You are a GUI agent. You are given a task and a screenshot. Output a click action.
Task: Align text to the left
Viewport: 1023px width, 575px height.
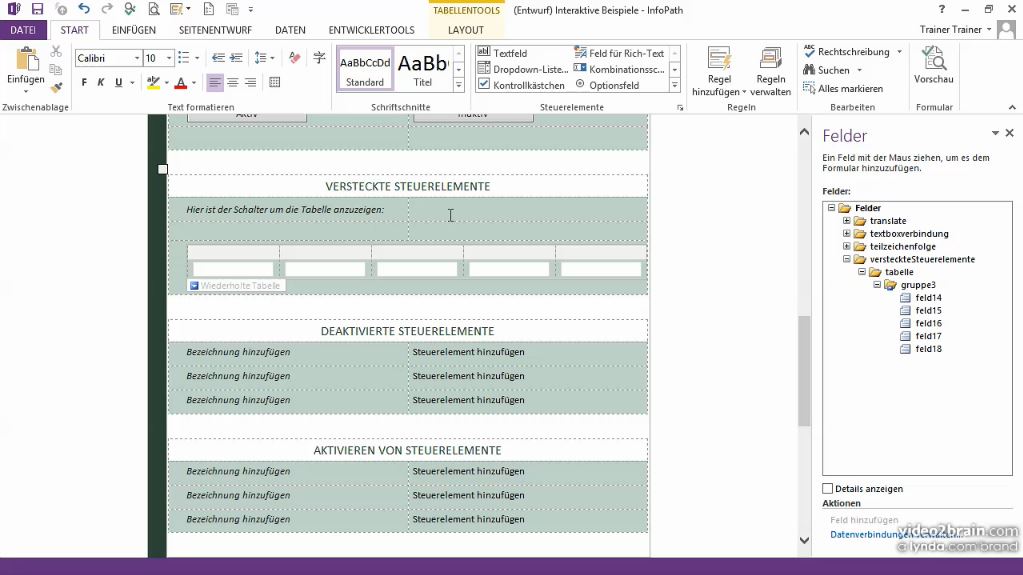pos(215,82)
